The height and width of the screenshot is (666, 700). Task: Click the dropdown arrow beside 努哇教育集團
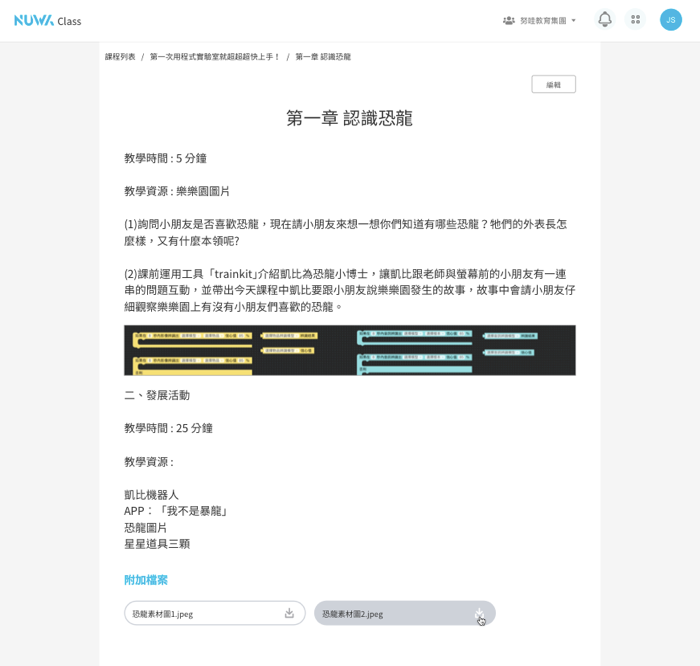pos(574,20)
